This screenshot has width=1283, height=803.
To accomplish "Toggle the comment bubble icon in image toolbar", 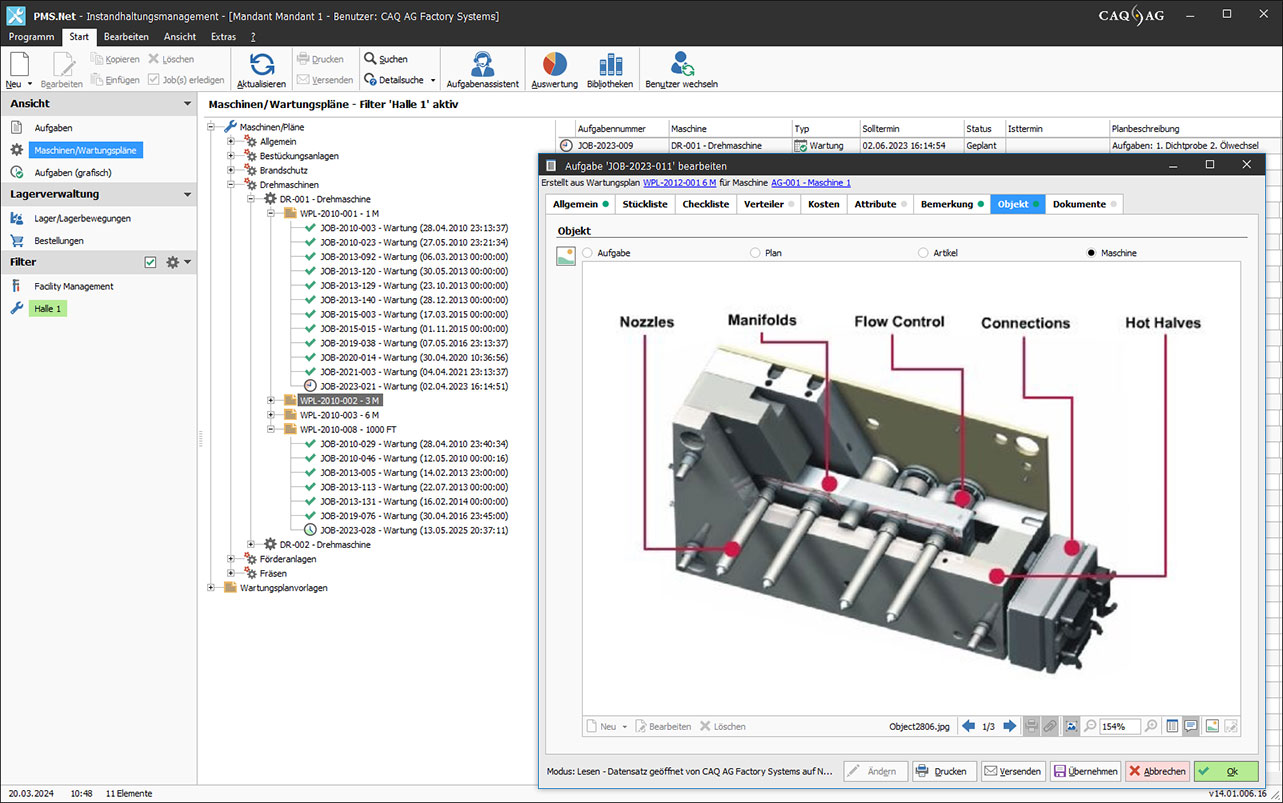I will point(1190,726).
